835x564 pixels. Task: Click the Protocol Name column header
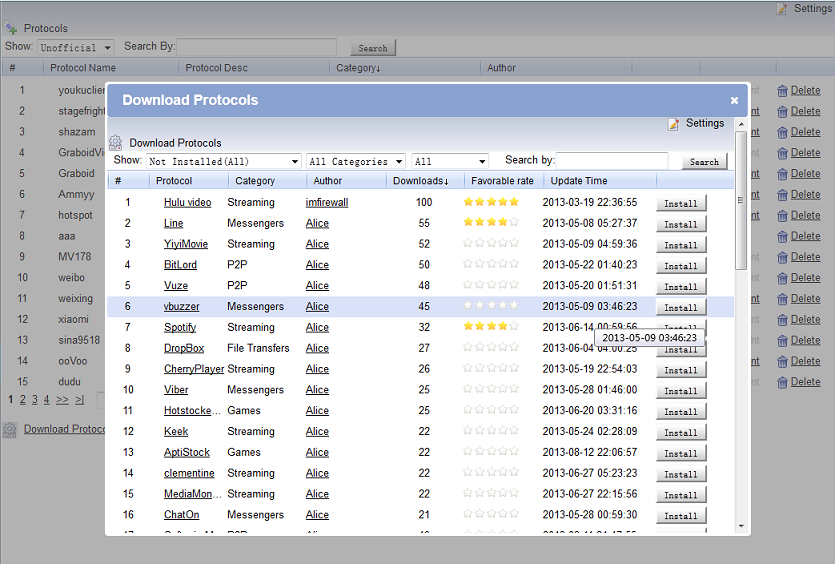click(83, 68)
